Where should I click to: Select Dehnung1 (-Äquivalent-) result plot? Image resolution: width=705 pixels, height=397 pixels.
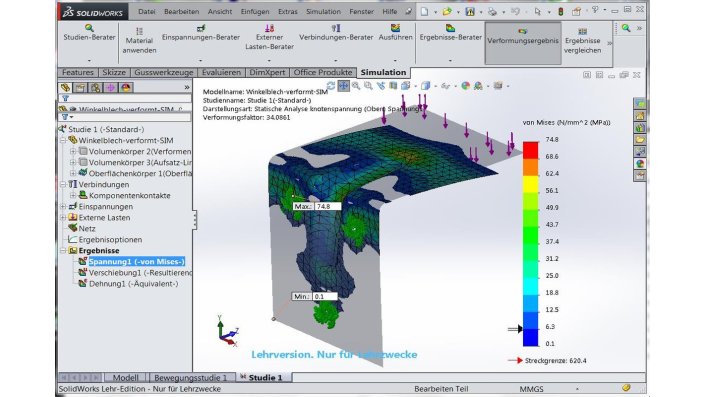[134, 284]
